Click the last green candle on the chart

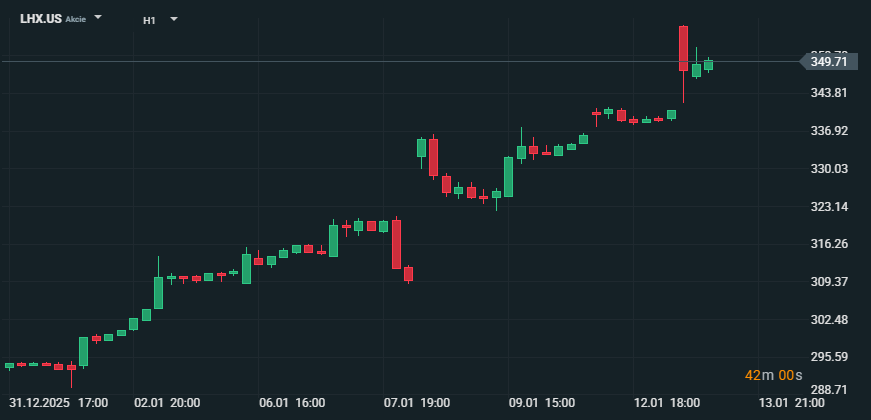pyautogui.click(x=708, y=65)
